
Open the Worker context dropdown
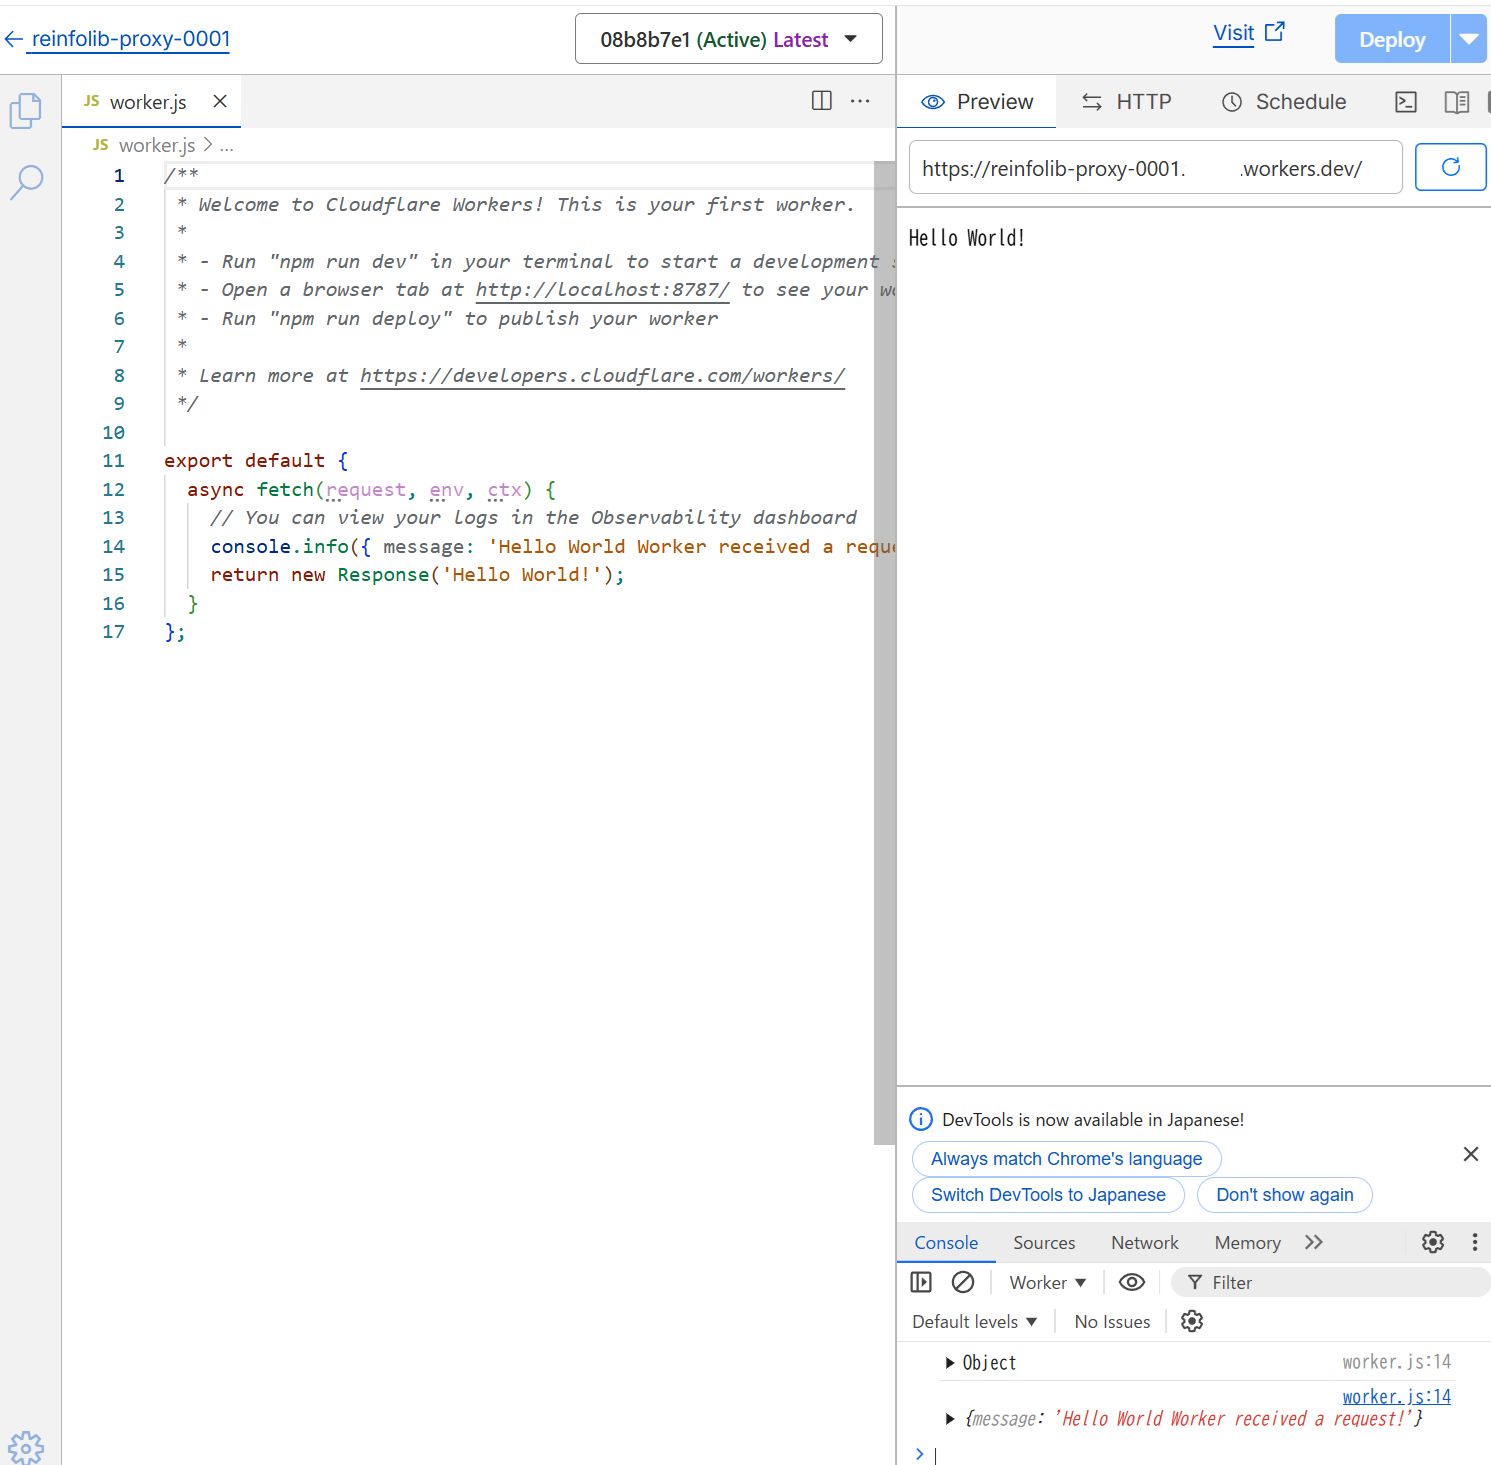1047,1283
